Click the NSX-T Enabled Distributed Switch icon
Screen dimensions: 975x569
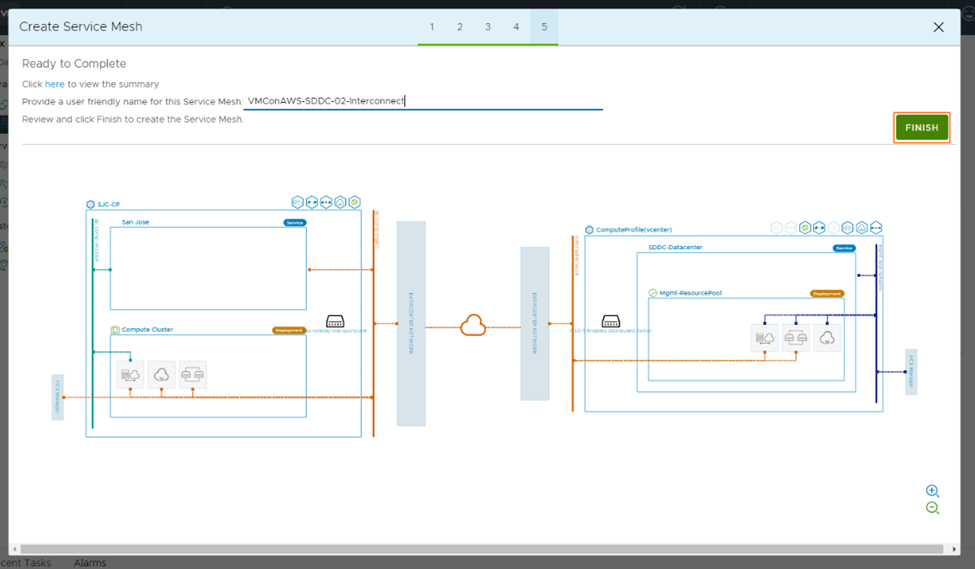tap(611, 321)
